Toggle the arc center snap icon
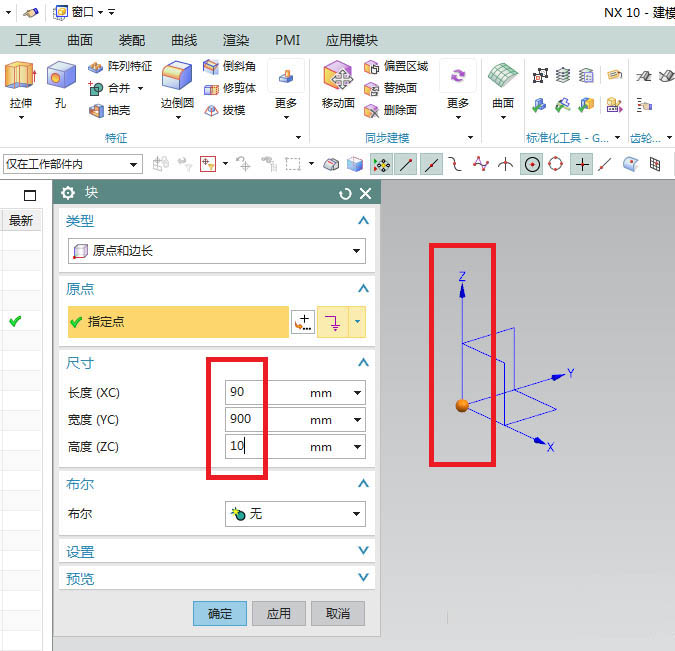The width and height of the screenshot is (675, 651). [x=533, y=164]
